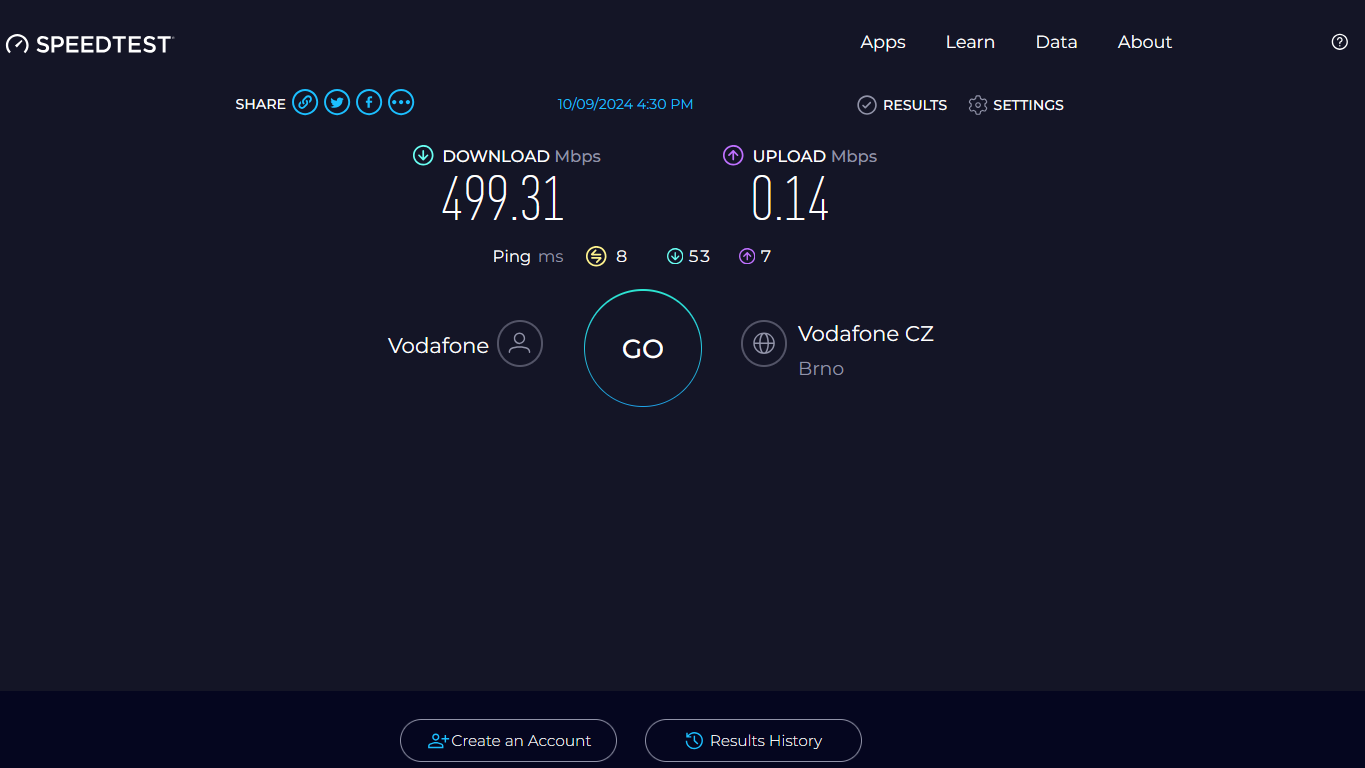The height and width of the screenshot is (768, 1365).
Task: Click the server globe icon
Action: coord(764,344)
